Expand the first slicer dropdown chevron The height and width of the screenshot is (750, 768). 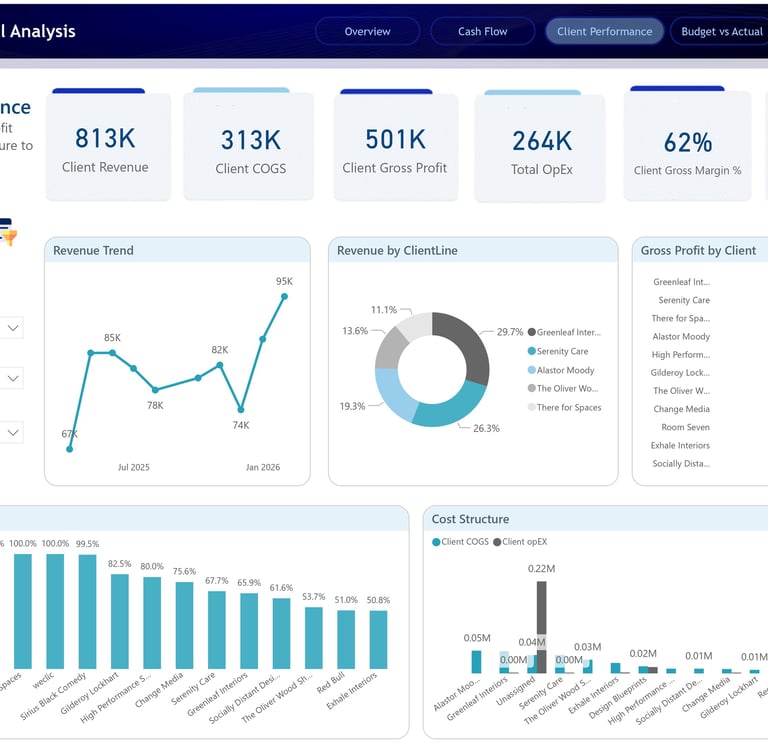(13, 328)
